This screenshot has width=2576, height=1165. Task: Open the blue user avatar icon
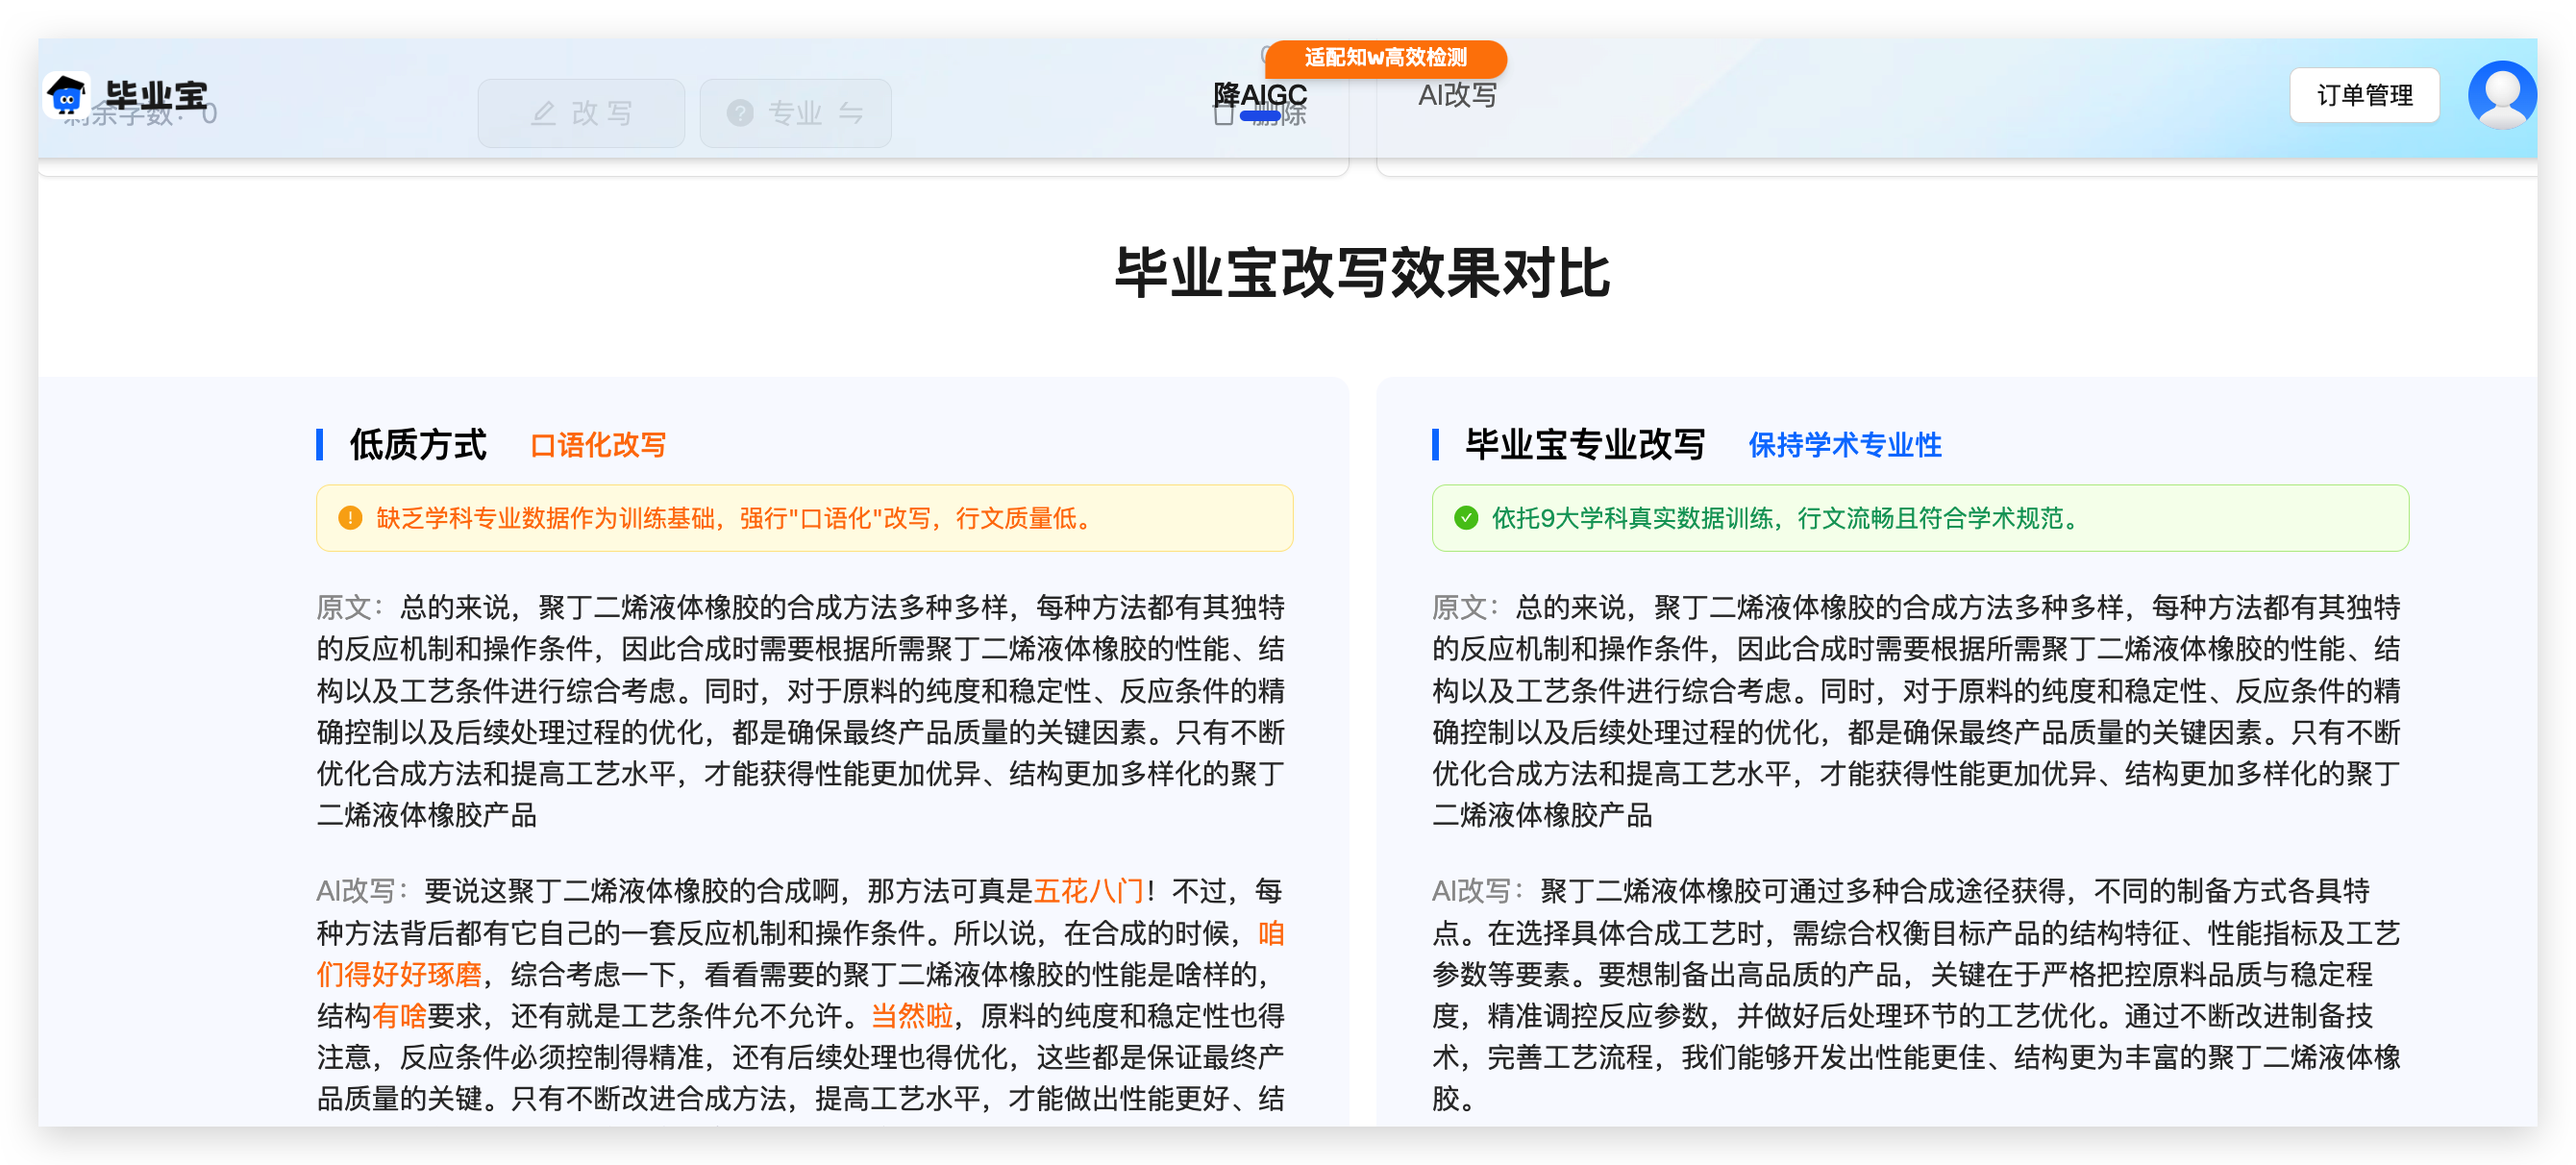(2501, 95)
